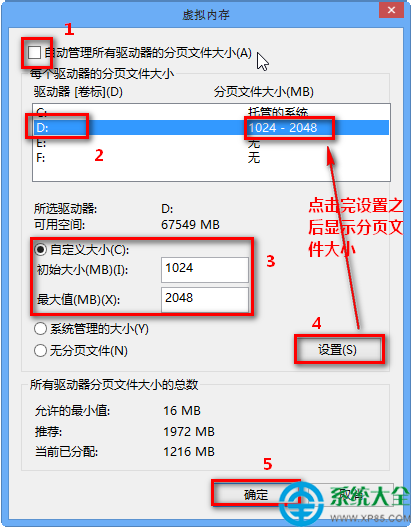The width and height of the screenshot is (413, 529).
Task: Click the 初始大小 input field
Action: click(x=205, y=270)
